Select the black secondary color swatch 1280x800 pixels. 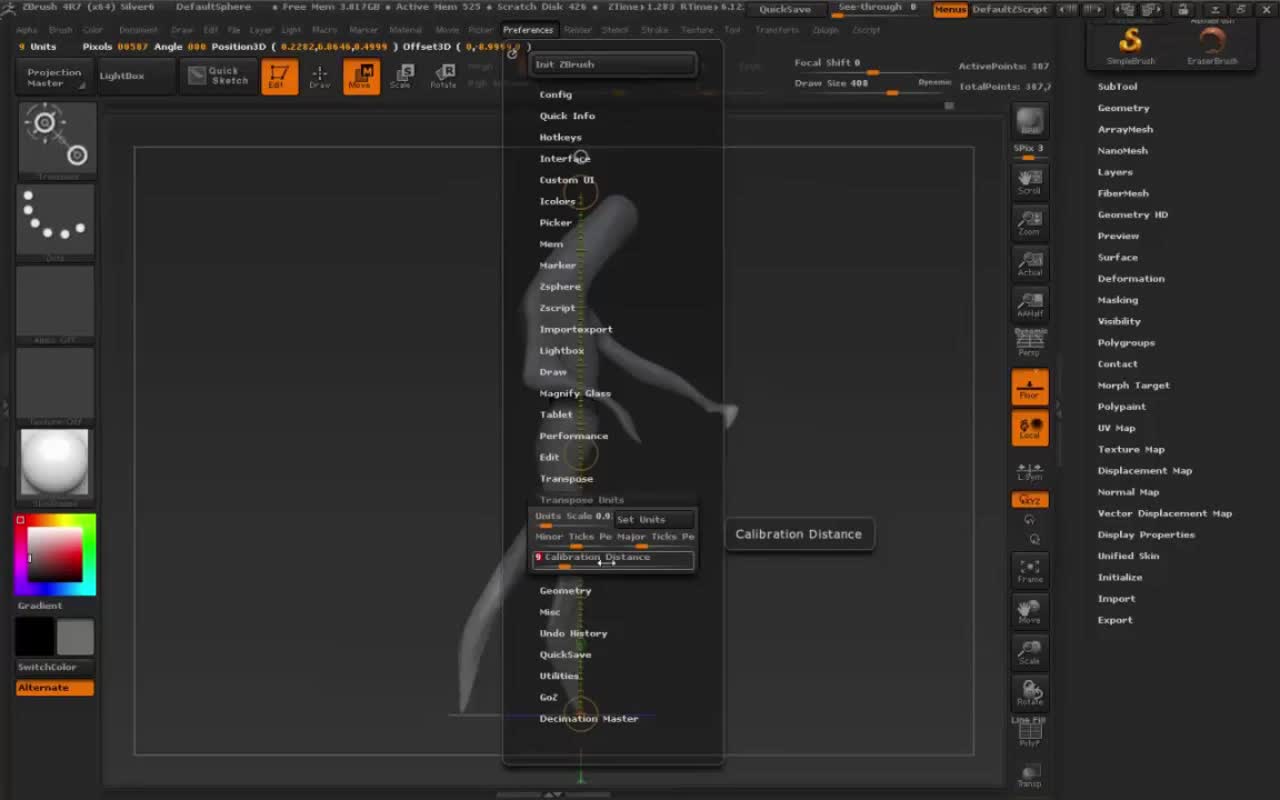tap(35, 637)
